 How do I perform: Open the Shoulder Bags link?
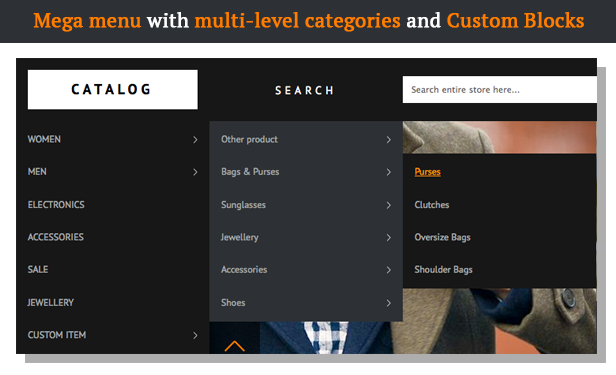[x=444, y=270]
